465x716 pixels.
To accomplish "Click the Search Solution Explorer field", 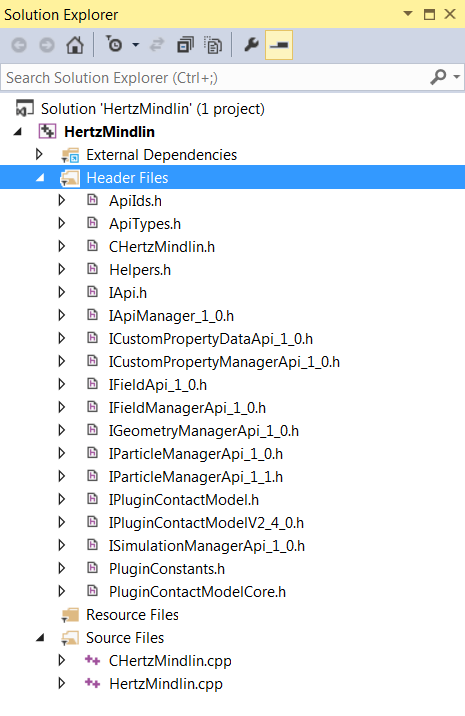I will pyautogui.click(x=215, y=78).
